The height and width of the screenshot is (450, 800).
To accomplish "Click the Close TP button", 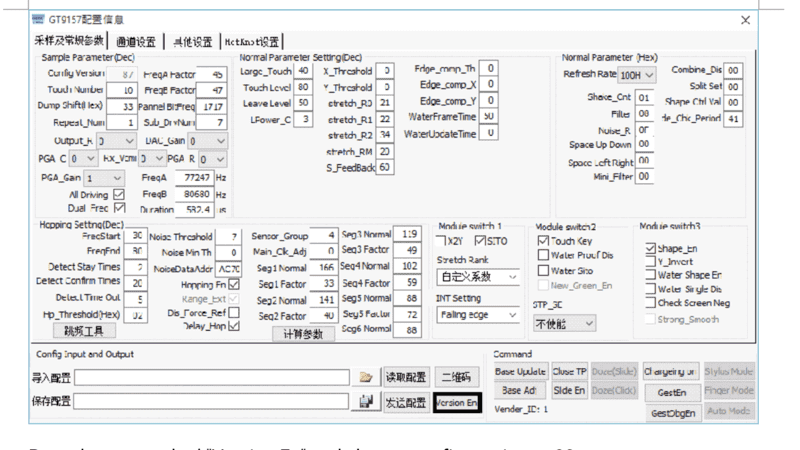I will (569, 371).
